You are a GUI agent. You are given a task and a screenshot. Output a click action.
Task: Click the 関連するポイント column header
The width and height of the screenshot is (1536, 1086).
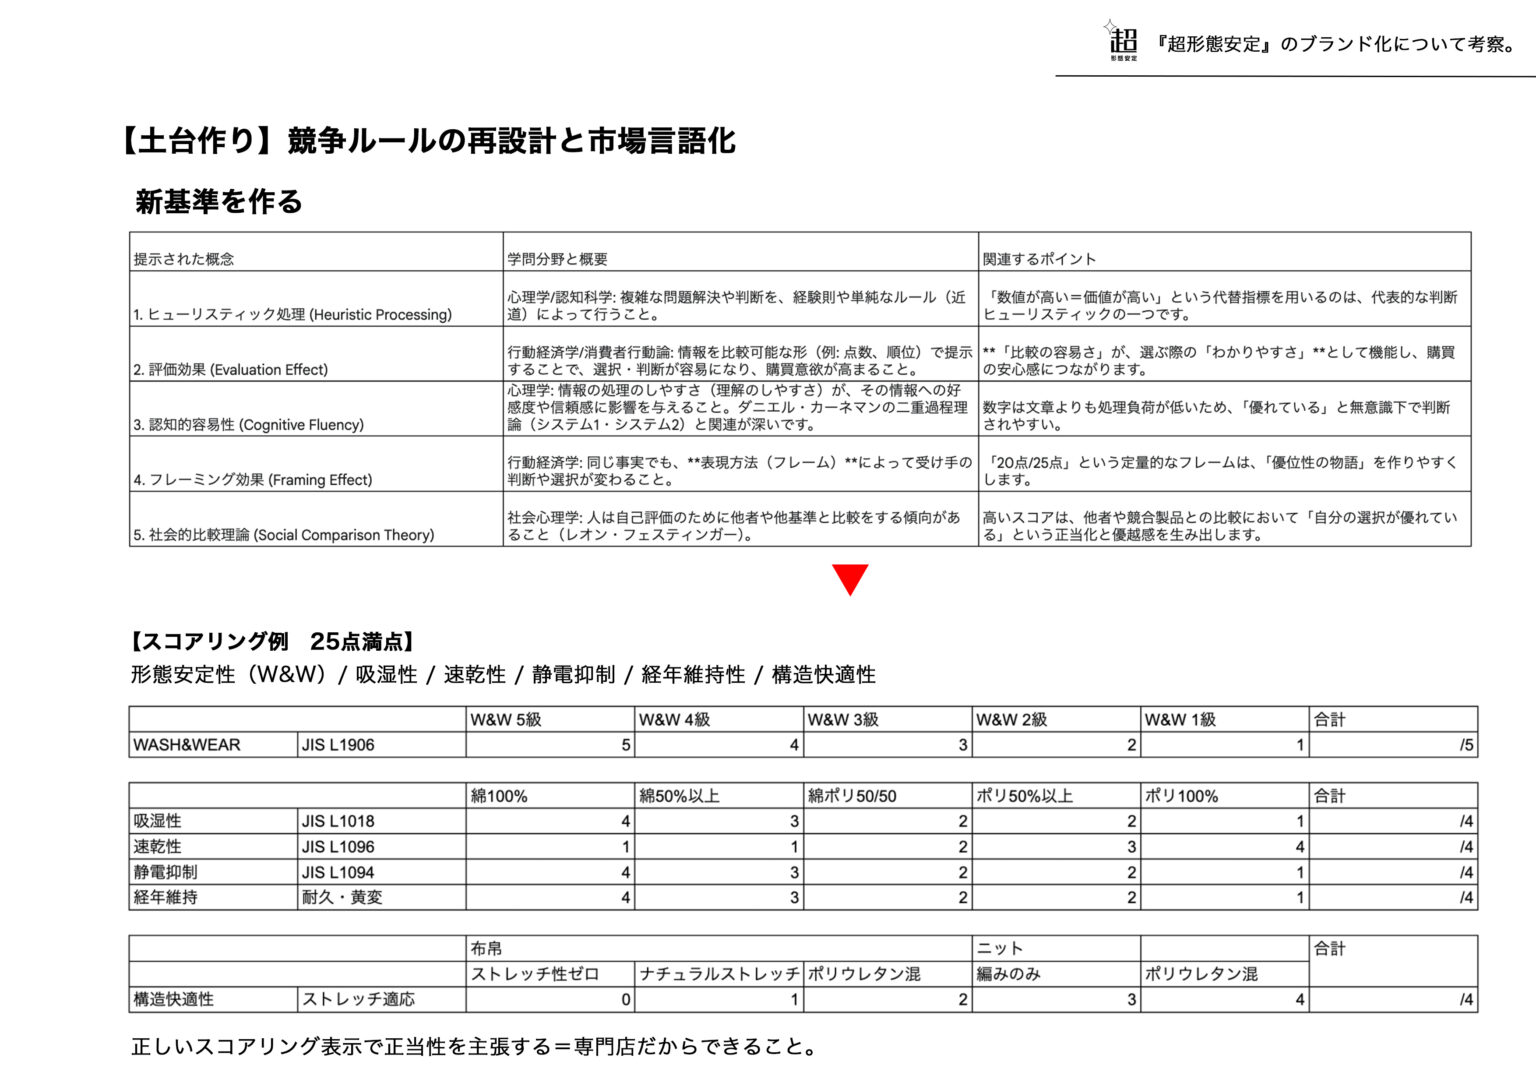(x=1039, y=259)
